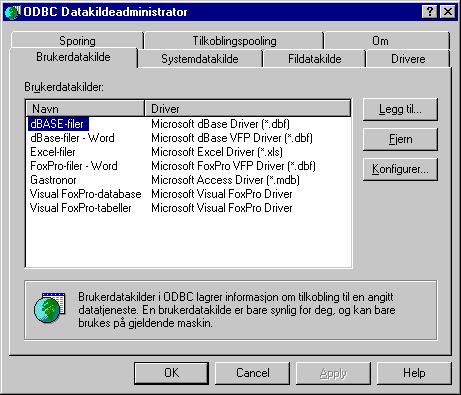
Task: Click the Driver column header
Action: coord(248,109)
